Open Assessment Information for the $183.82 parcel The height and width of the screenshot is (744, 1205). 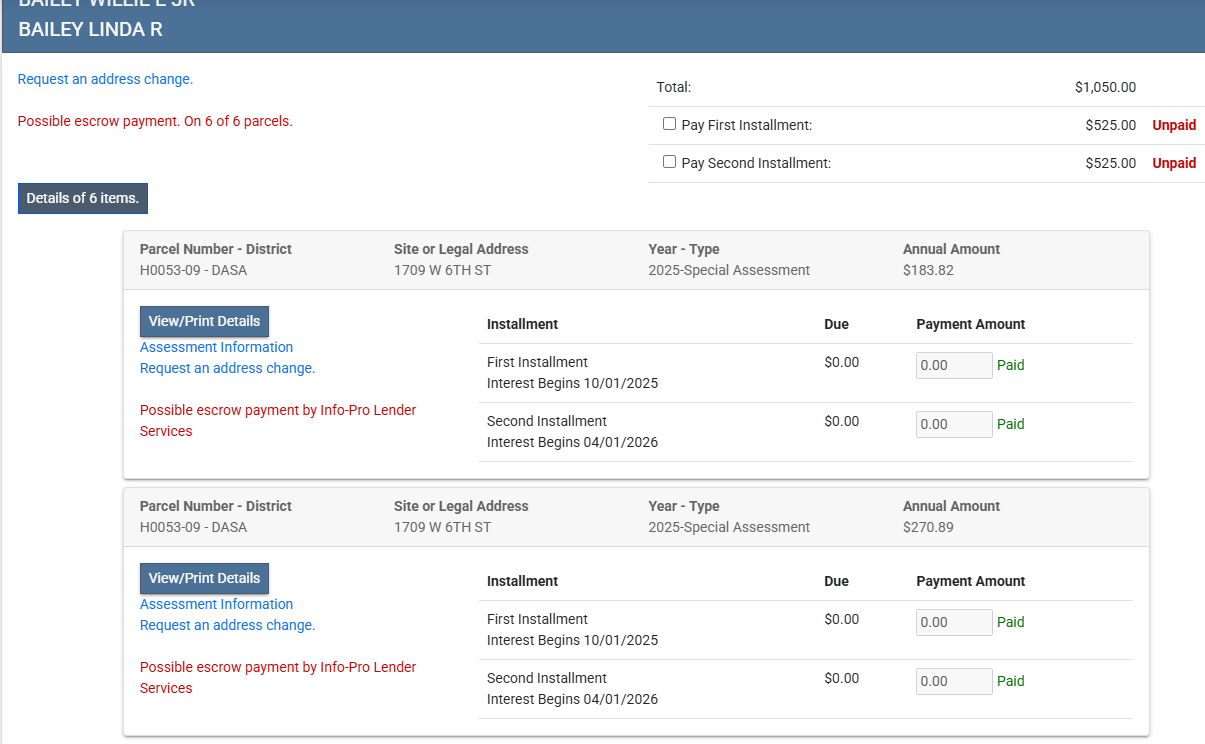click(216, 347)
